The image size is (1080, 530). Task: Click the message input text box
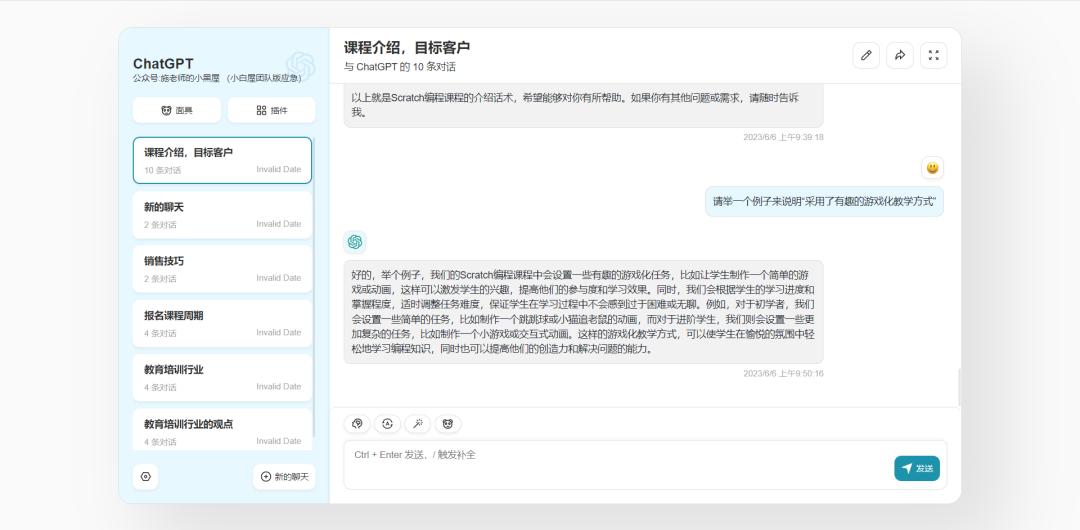645,465
